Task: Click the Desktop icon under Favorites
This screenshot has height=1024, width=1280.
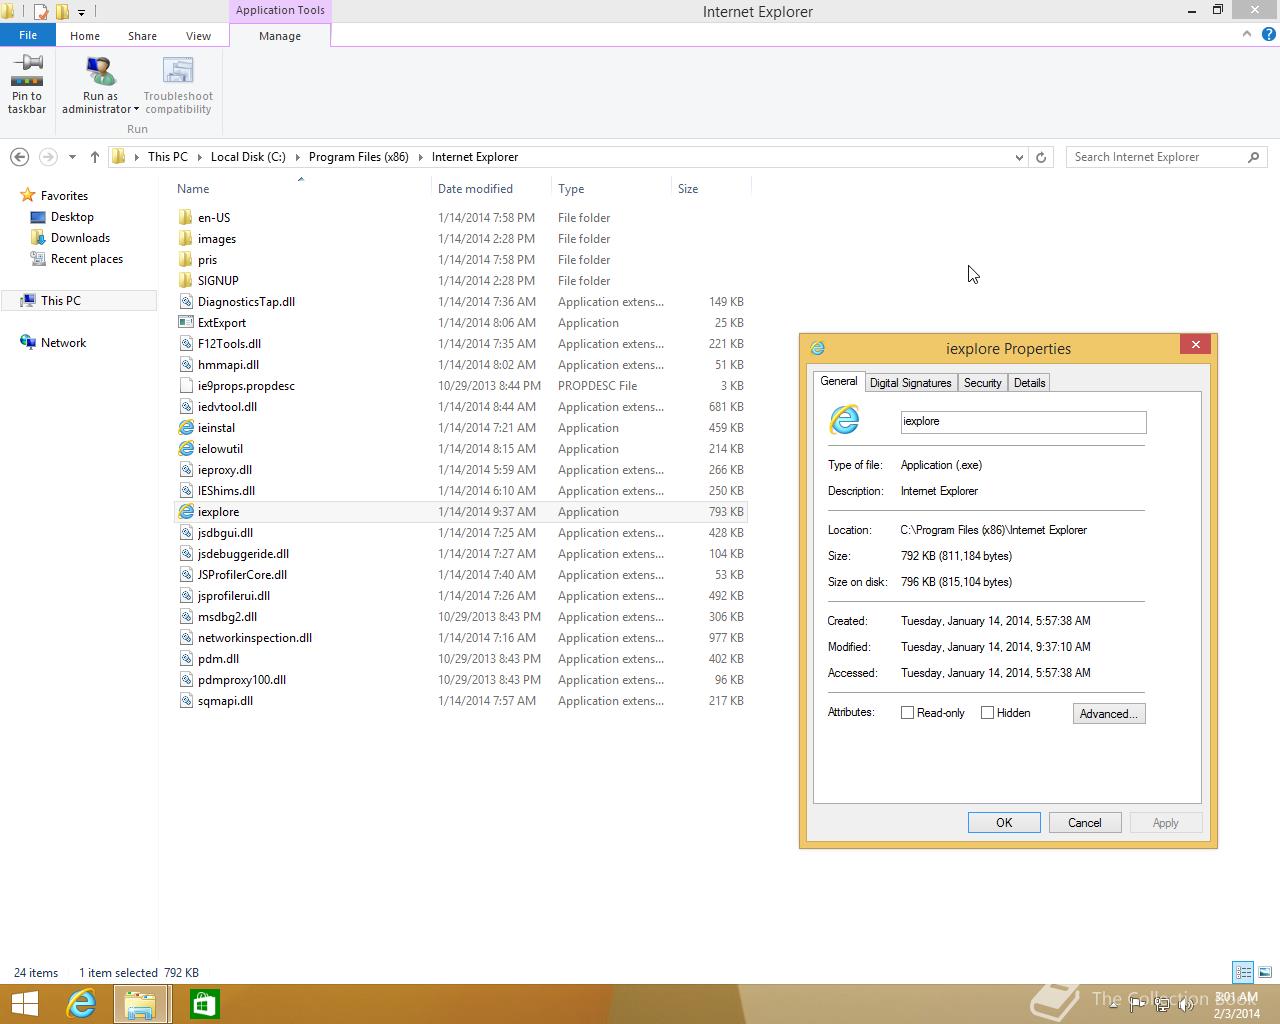Action: [x=39, y=217]
